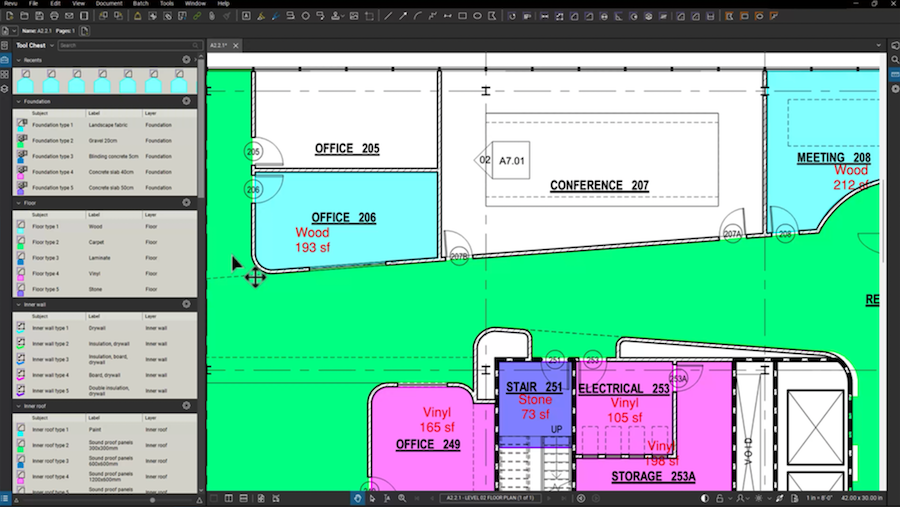Select the Length measurement tool icon
This screenshot has height=507, width=900.
point(544,16)
